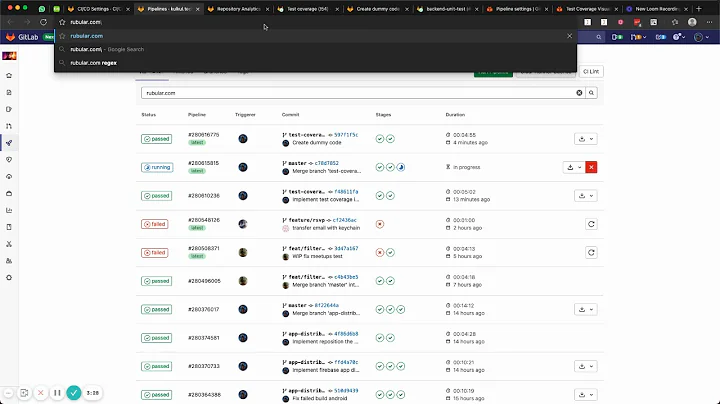Cancel the running pipeline #280615815
The width and height of the screenshot is (720, 404).
(591, 167)
